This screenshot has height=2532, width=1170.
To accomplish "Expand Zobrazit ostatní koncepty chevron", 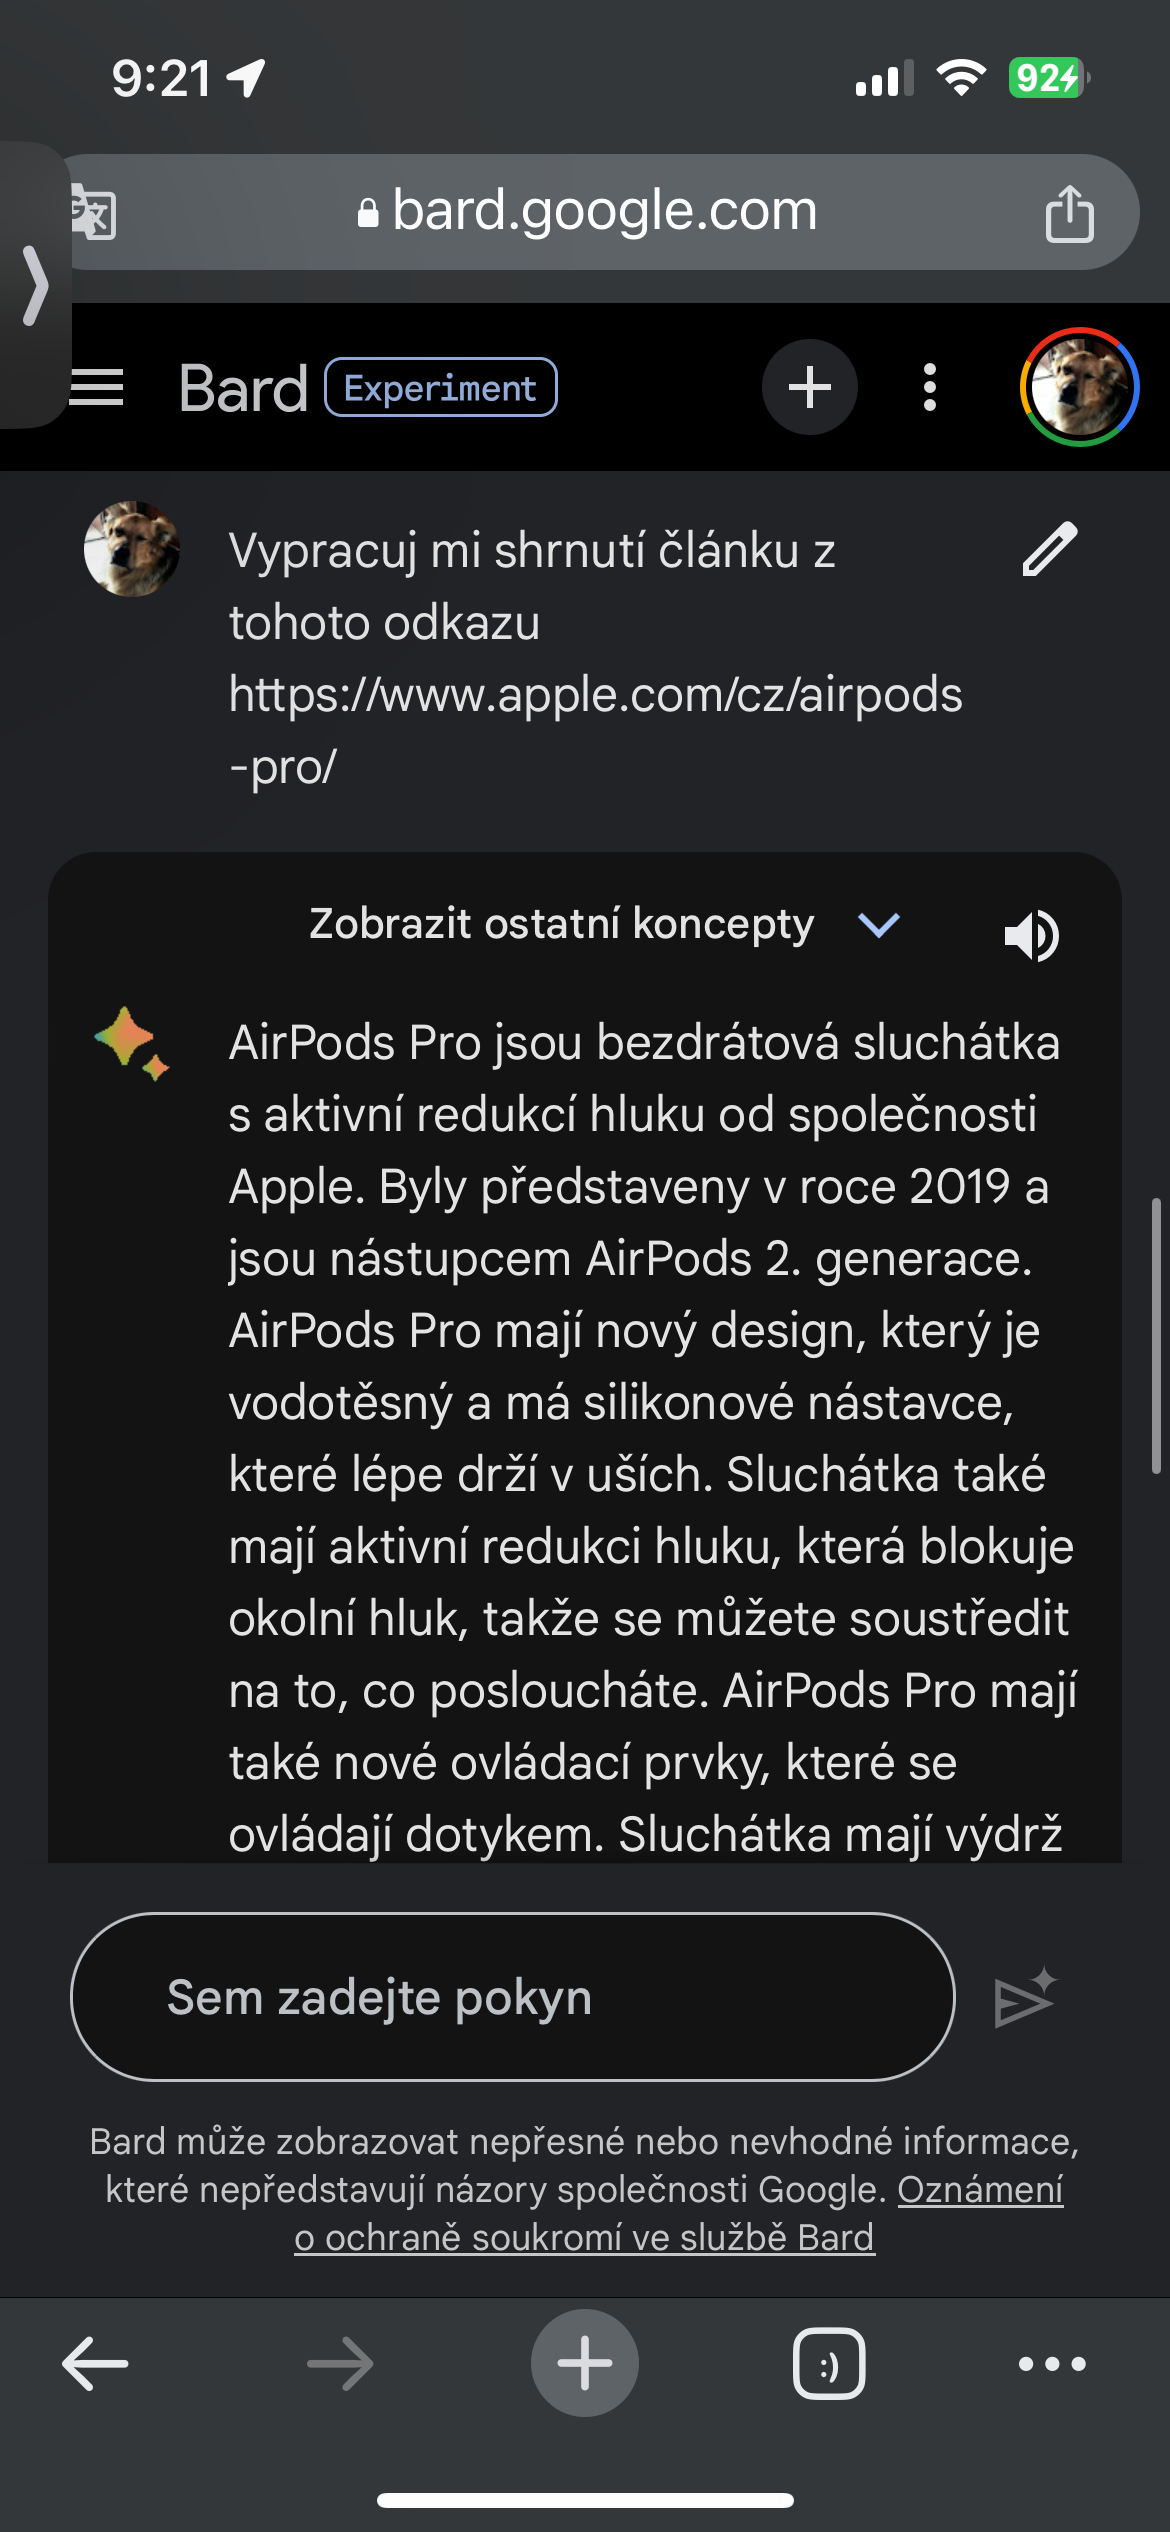I will [879, 924].
